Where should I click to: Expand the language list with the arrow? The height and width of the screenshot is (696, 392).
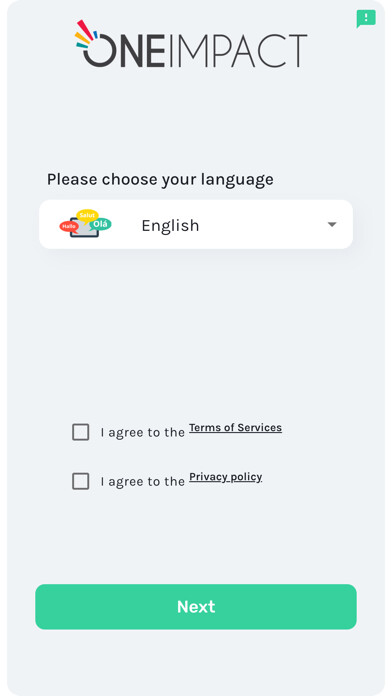tap(332, 225)
